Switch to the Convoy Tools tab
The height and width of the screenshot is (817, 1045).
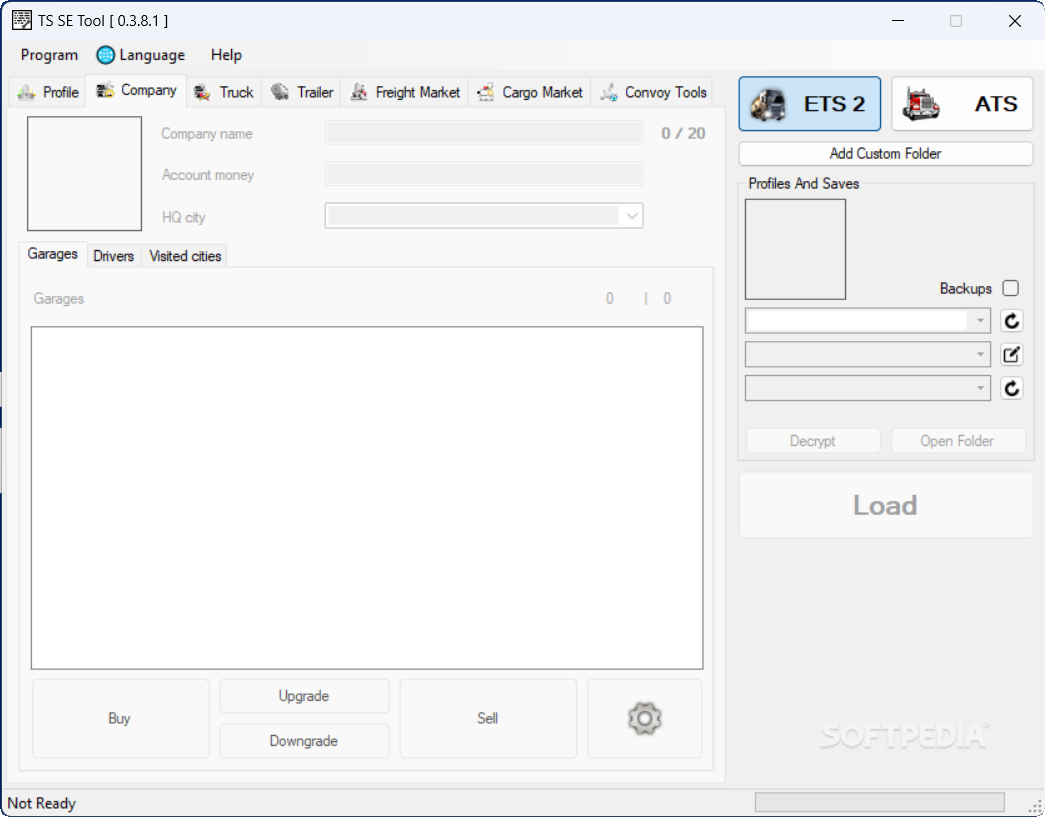652,92
